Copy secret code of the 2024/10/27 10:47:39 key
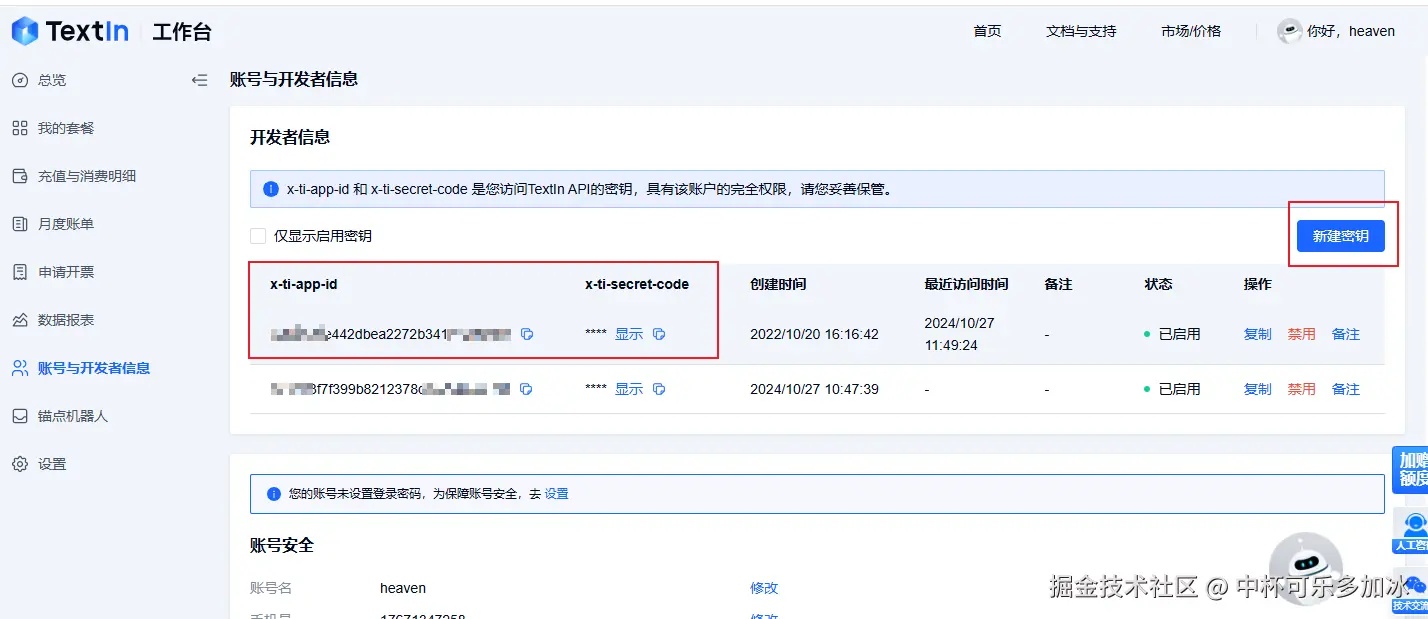The image size is (1428, 619). [659, 389]
